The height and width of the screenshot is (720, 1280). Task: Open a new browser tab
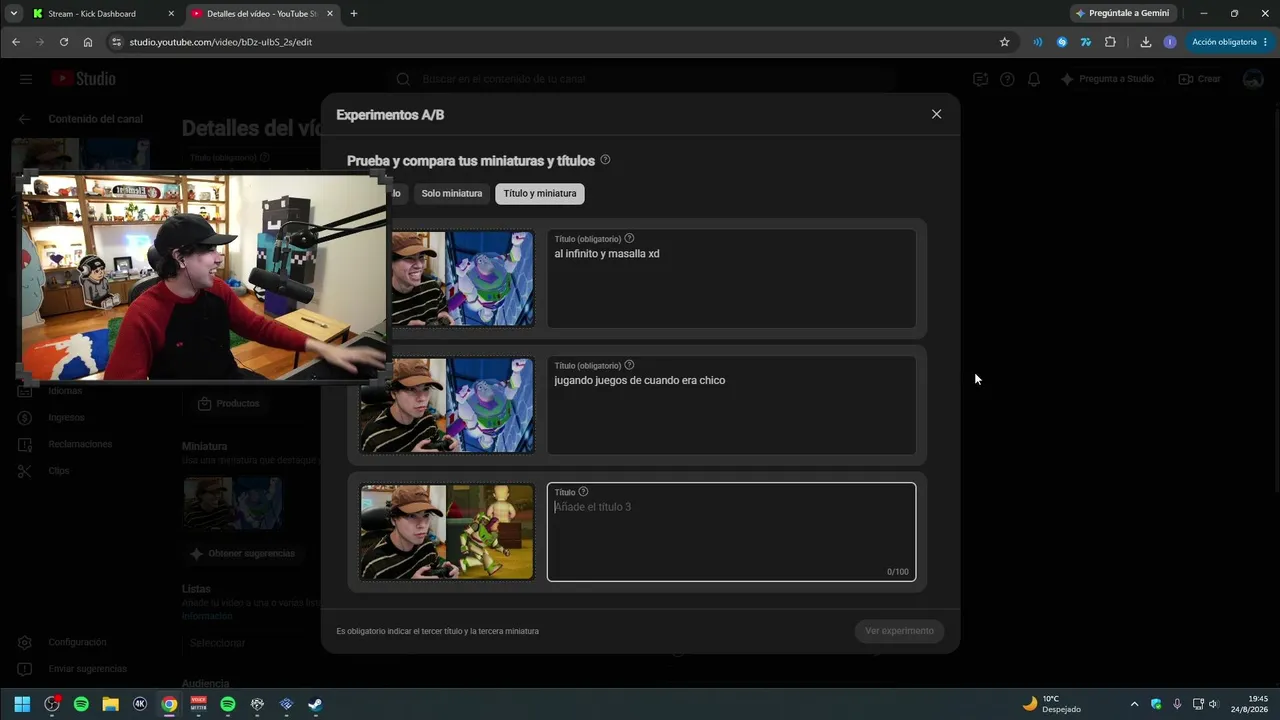(x=354, y=14)
